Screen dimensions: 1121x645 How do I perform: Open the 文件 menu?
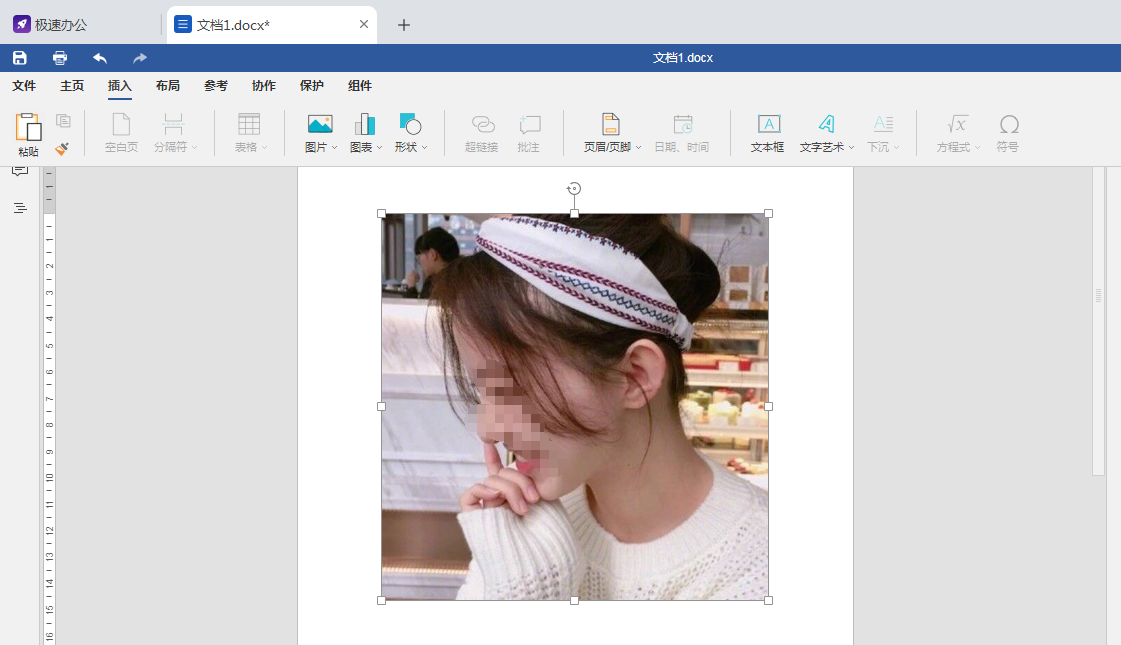(x=24, y=86)
